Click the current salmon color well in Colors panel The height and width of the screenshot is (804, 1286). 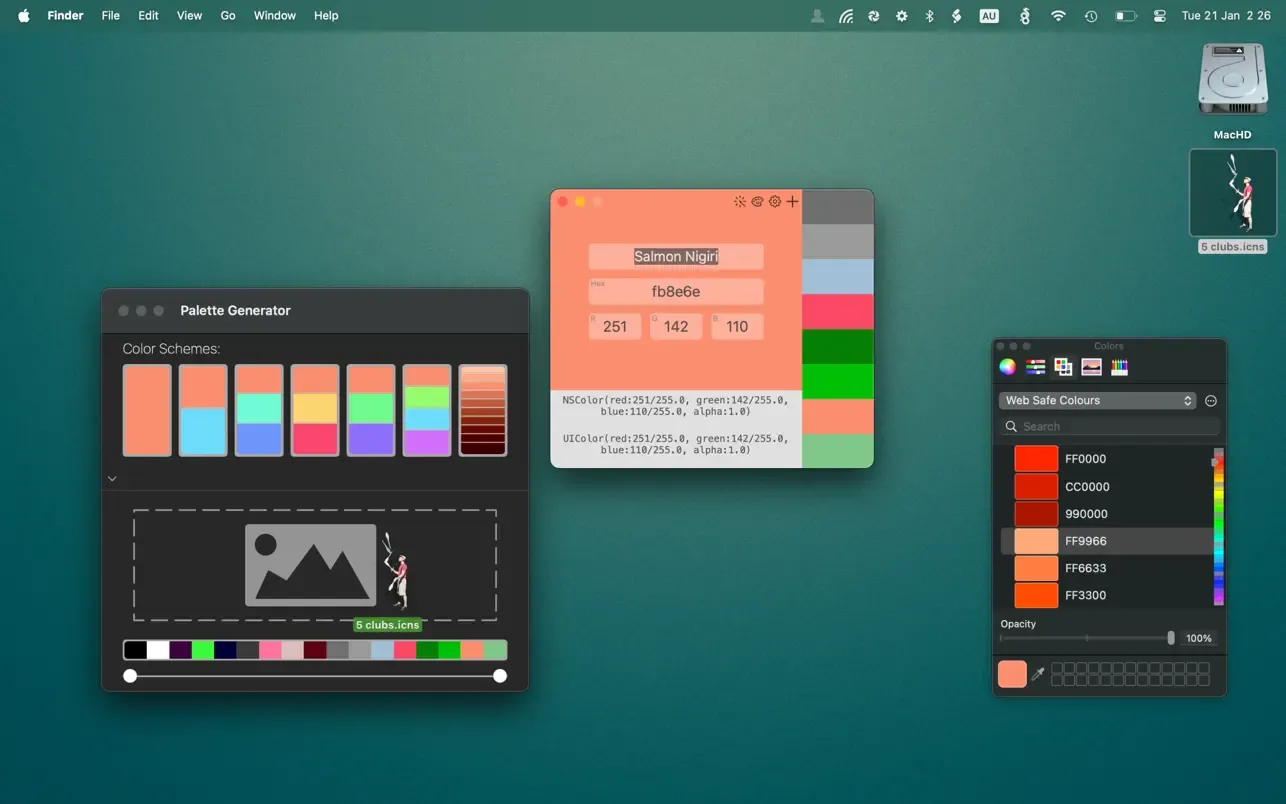(1012, 674)
